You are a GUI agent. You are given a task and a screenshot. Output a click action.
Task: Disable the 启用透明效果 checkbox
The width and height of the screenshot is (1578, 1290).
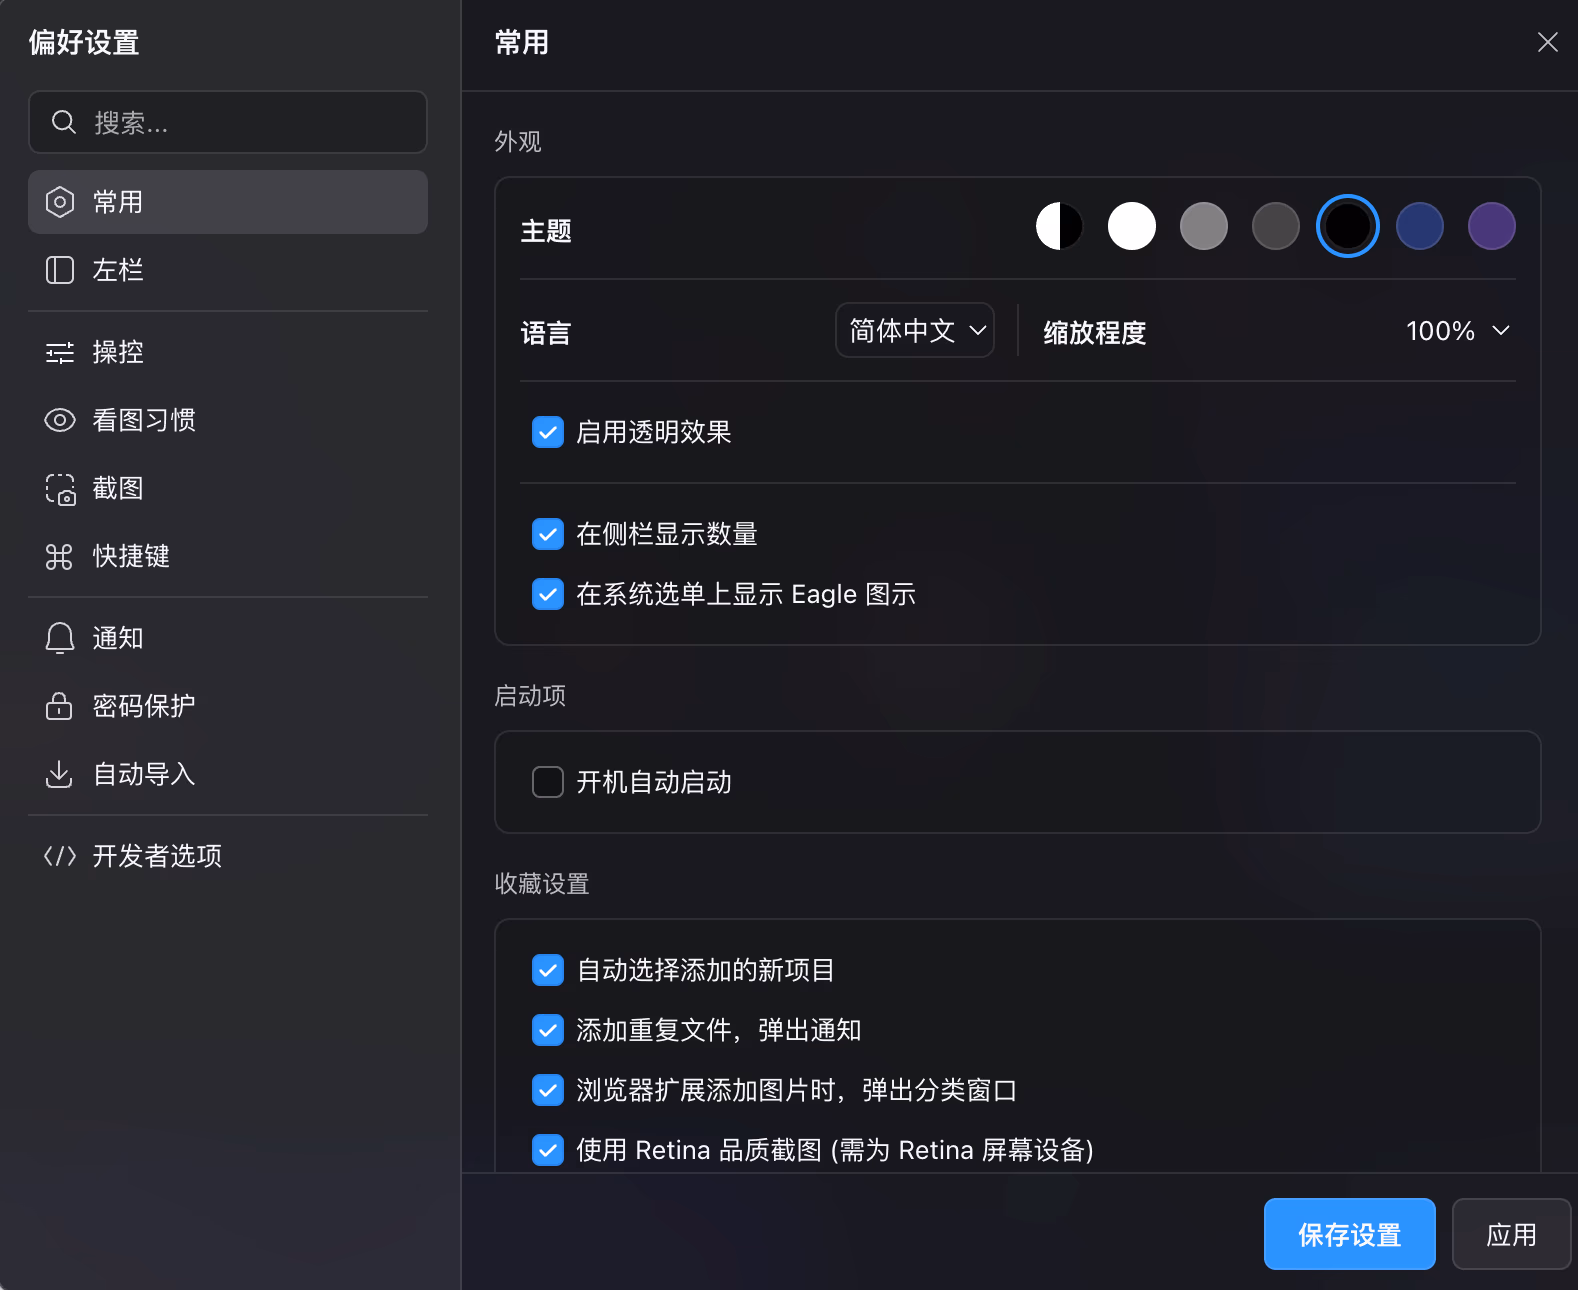pos(548,432)
